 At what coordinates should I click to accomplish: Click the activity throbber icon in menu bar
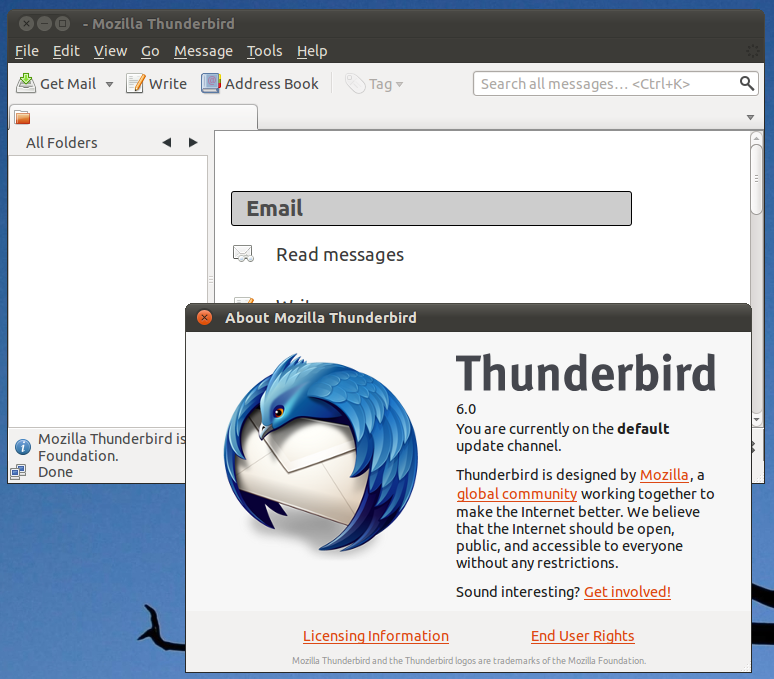pyautogui.click(x=752, y=51)
